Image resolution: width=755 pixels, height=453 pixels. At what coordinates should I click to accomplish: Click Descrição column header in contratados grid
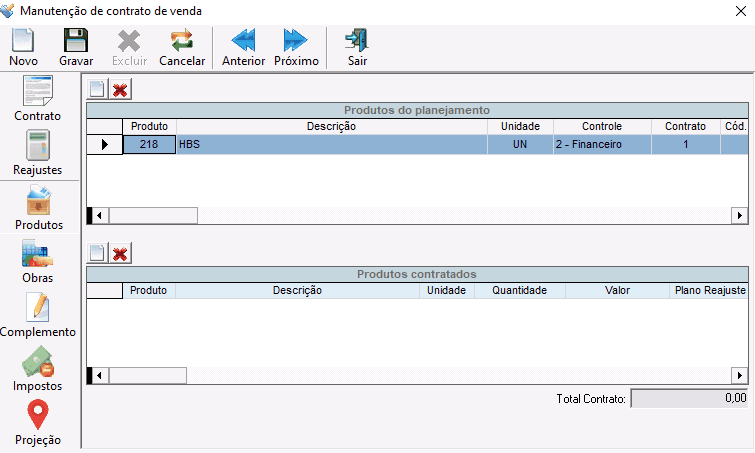pyautogui.click(x=297, y=291)
